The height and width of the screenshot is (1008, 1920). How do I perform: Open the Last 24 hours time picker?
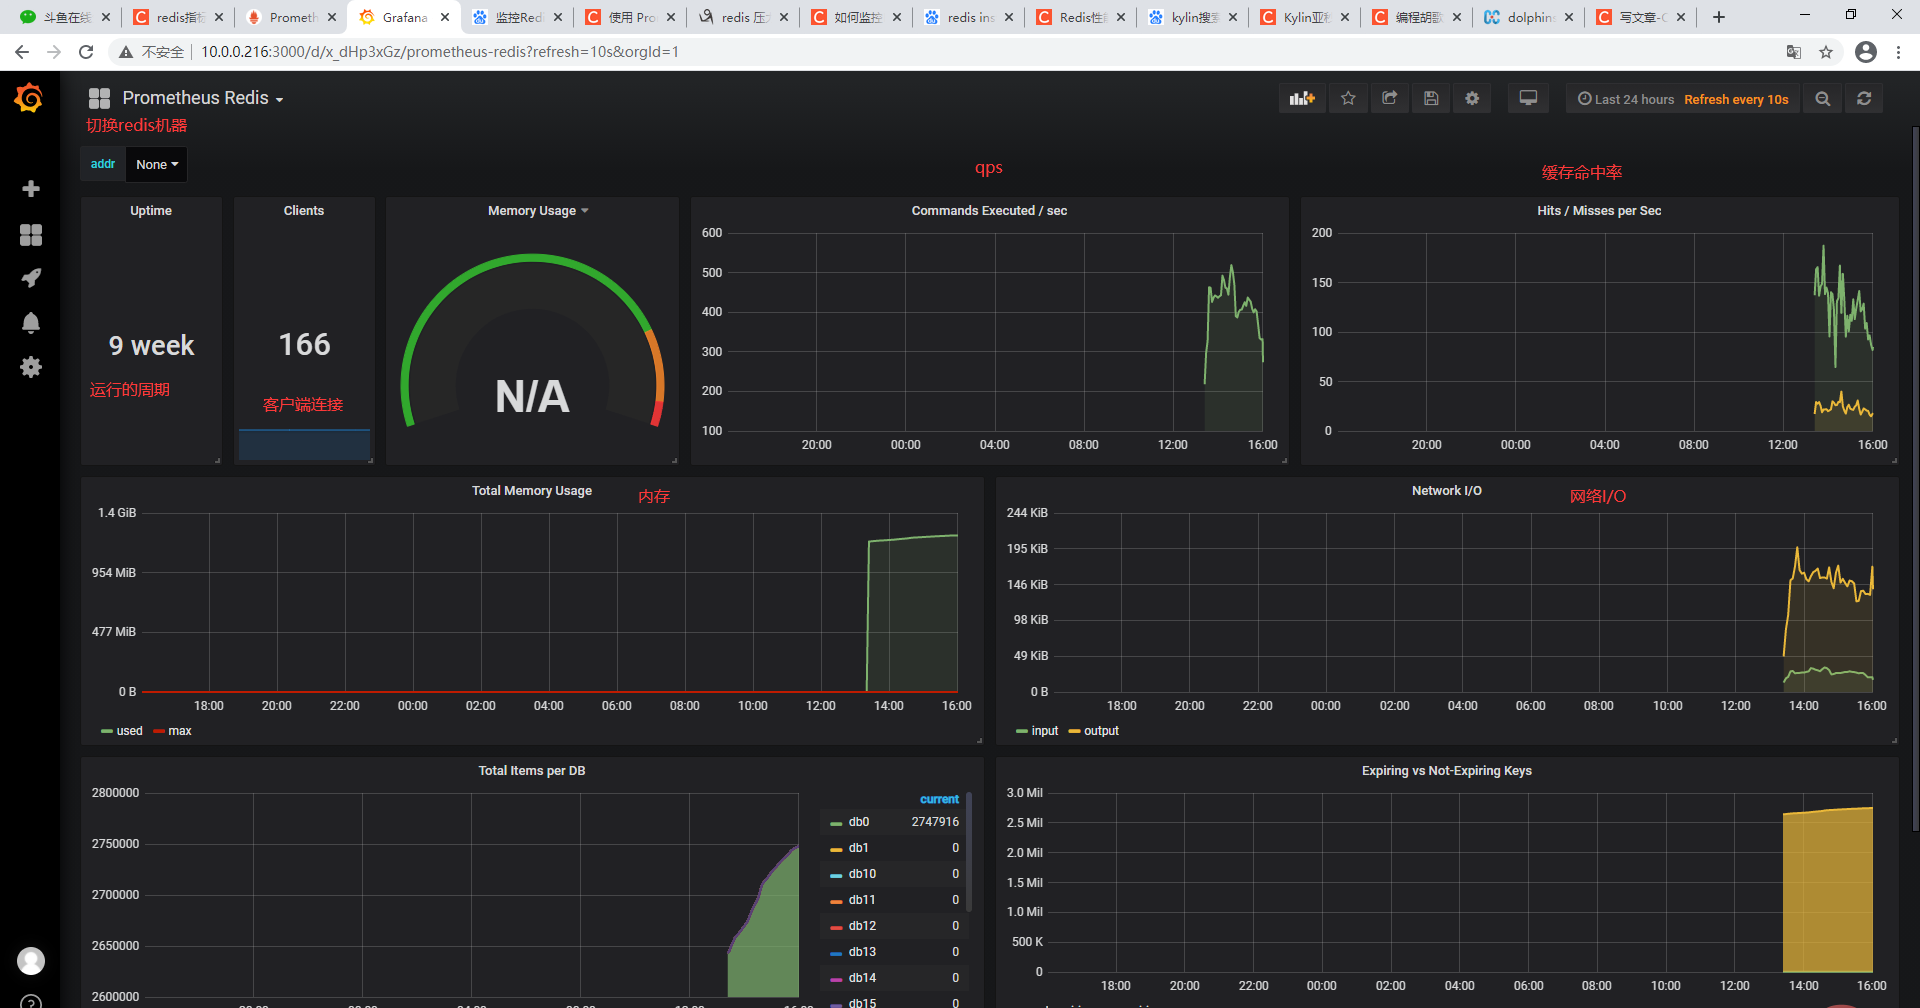(x=1626, y=99)
